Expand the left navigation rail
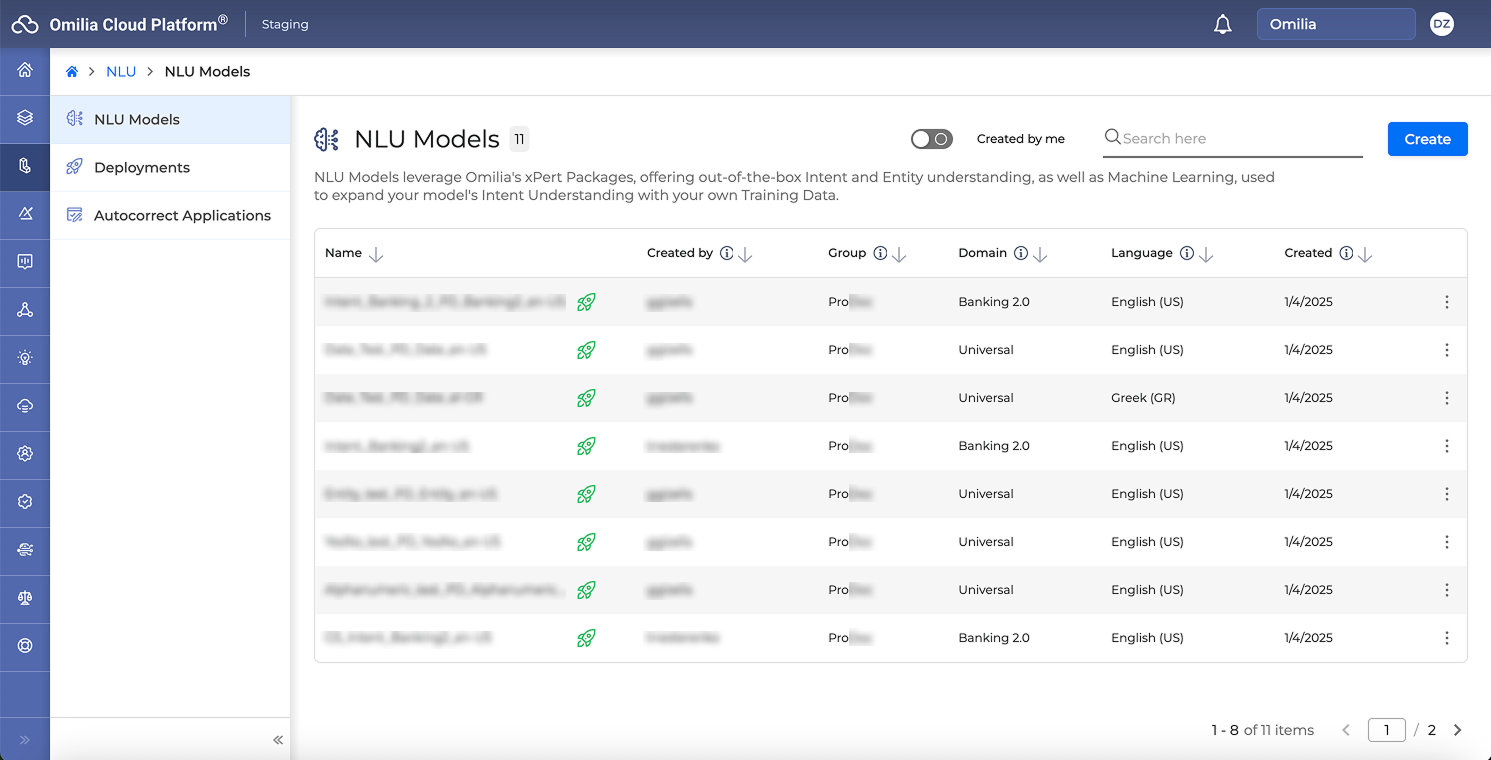 25,740
